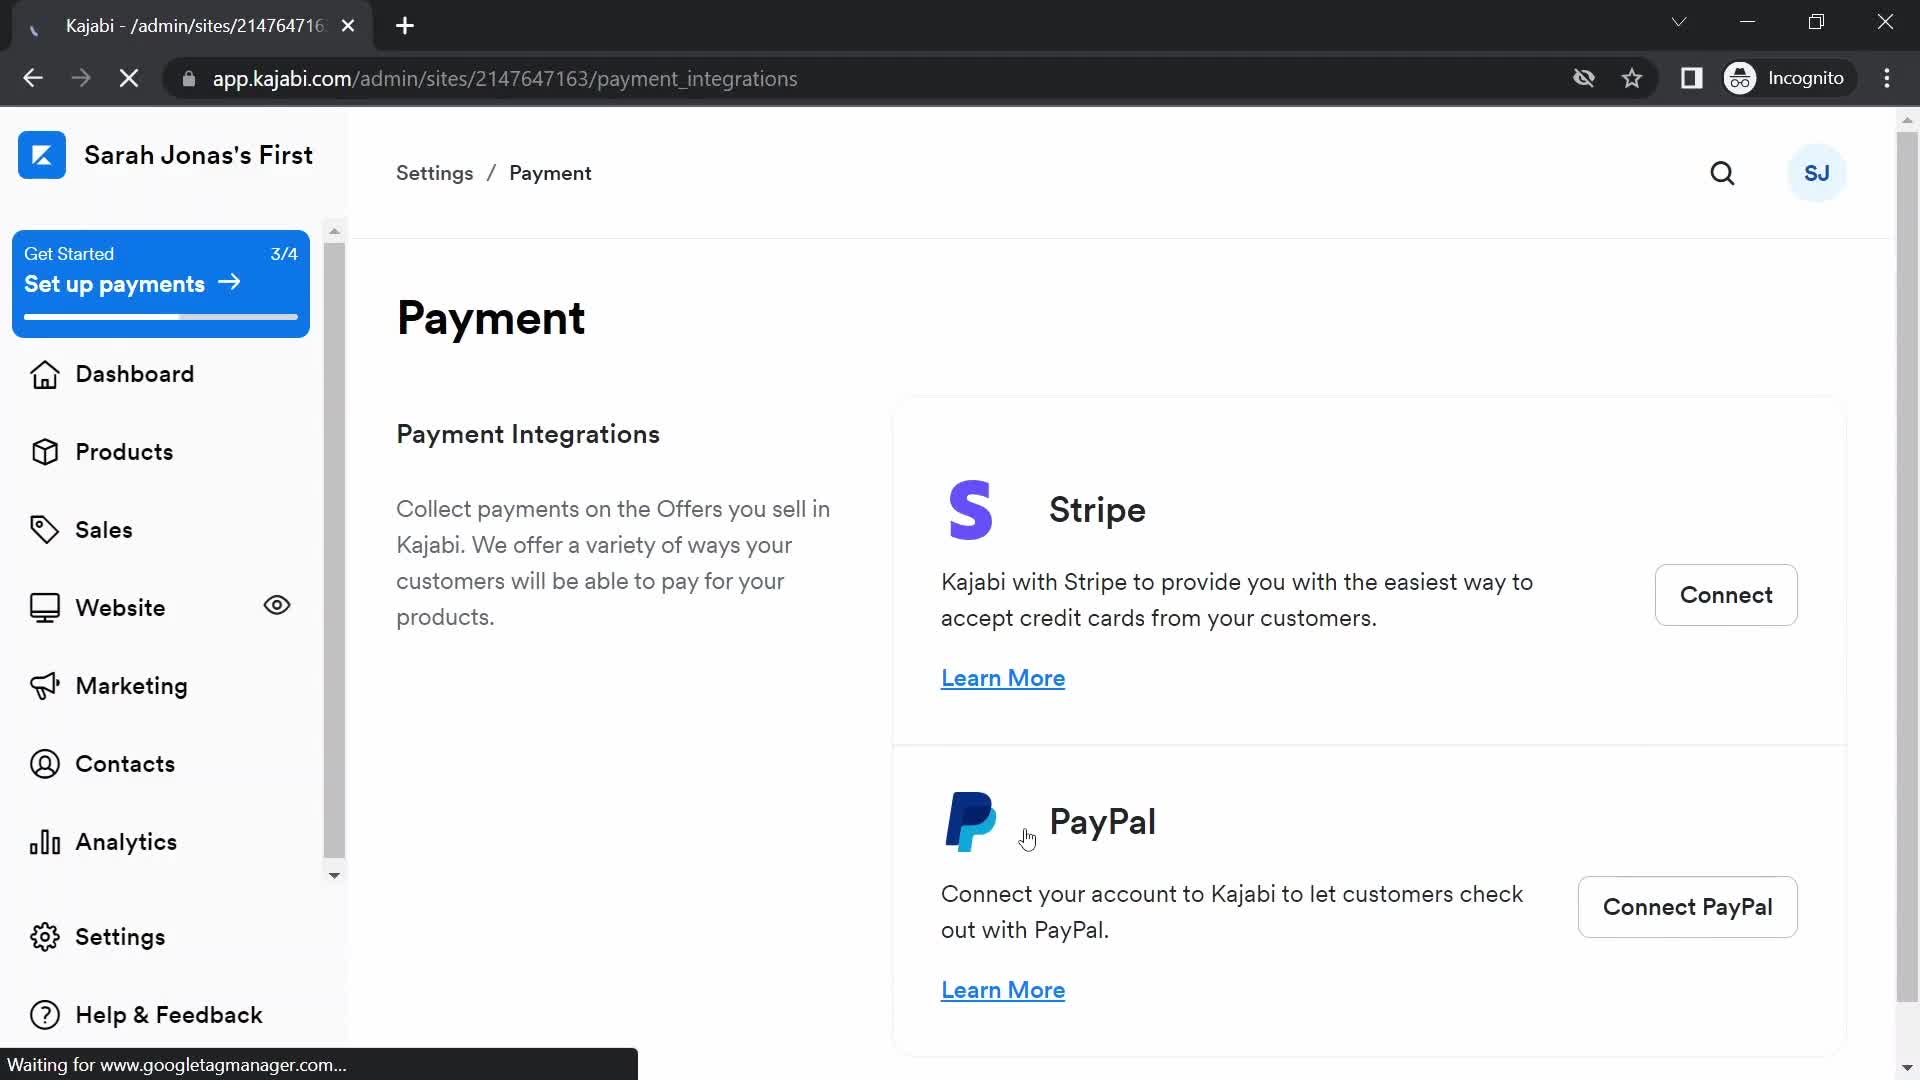View site information via the lock icon
This screenshot has width=1920, height=1080.
(x=188, y=78)
